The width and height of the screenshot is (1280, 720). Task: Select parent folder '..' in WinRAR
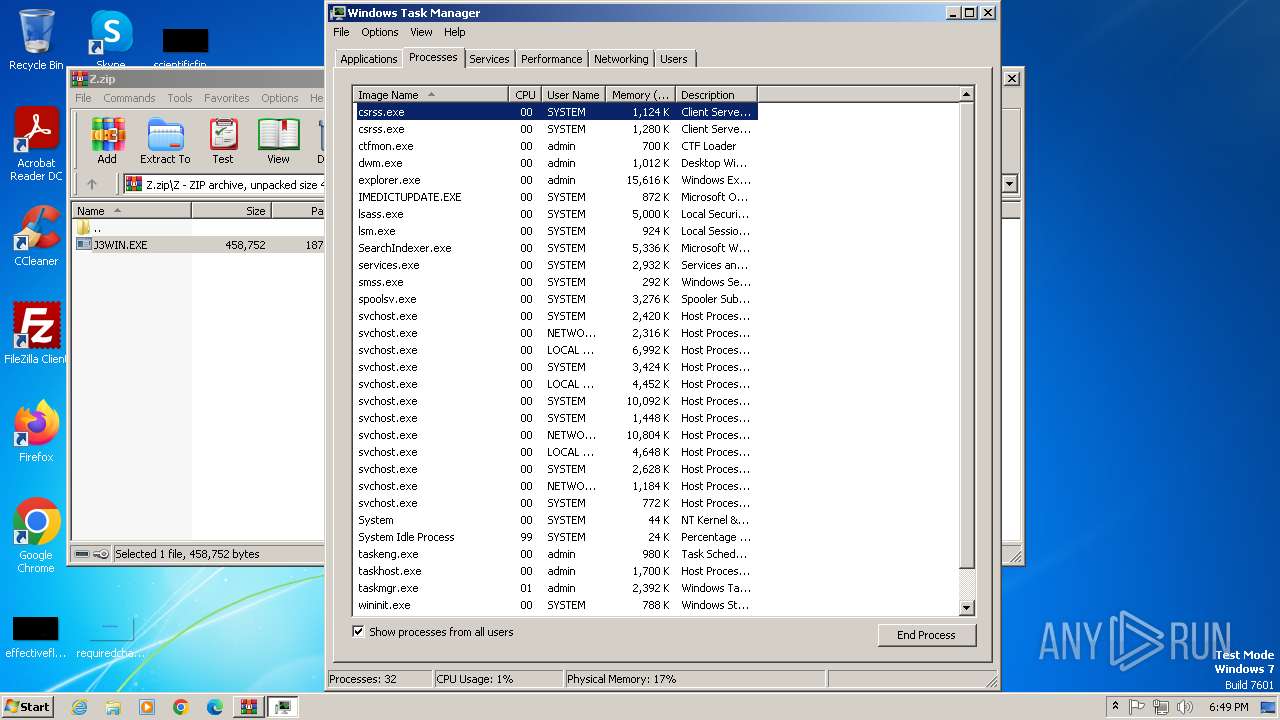200,228
